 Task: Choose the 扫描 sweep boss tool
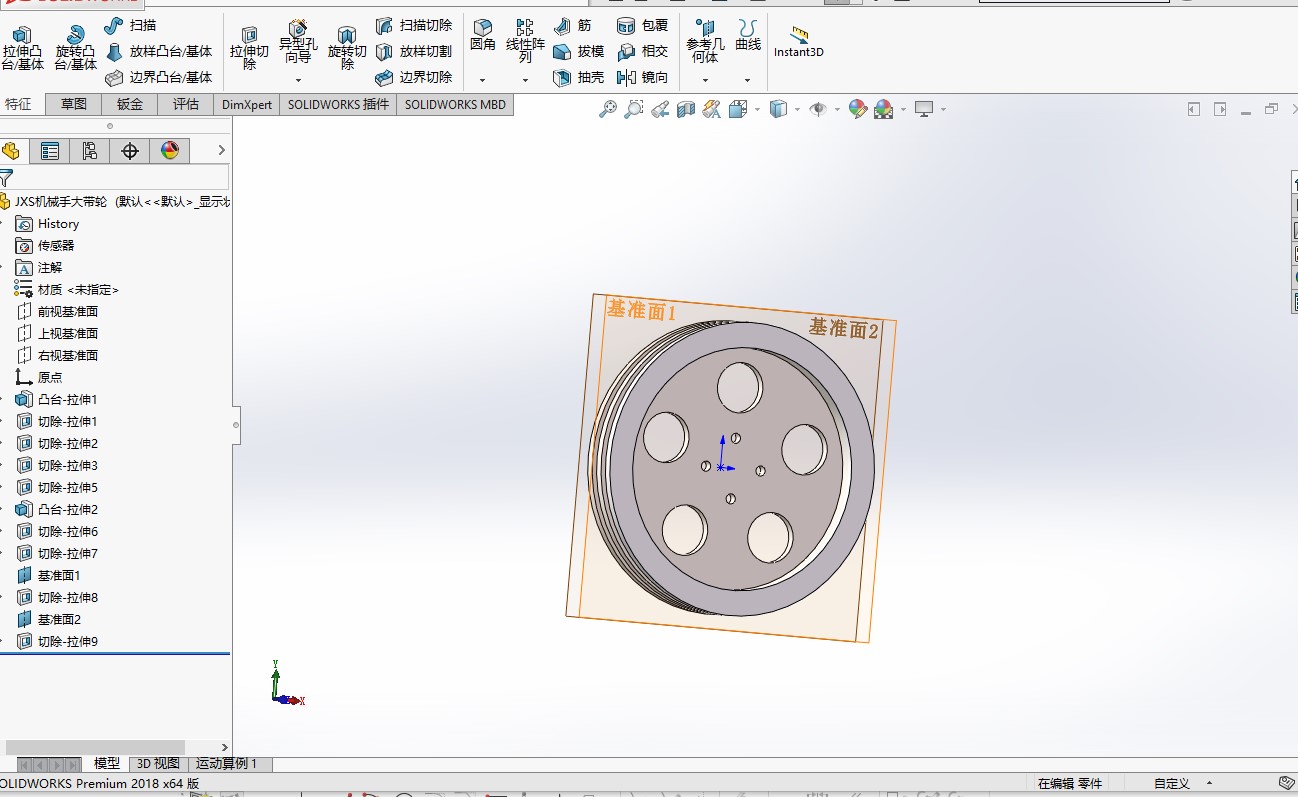coord(130,25)
